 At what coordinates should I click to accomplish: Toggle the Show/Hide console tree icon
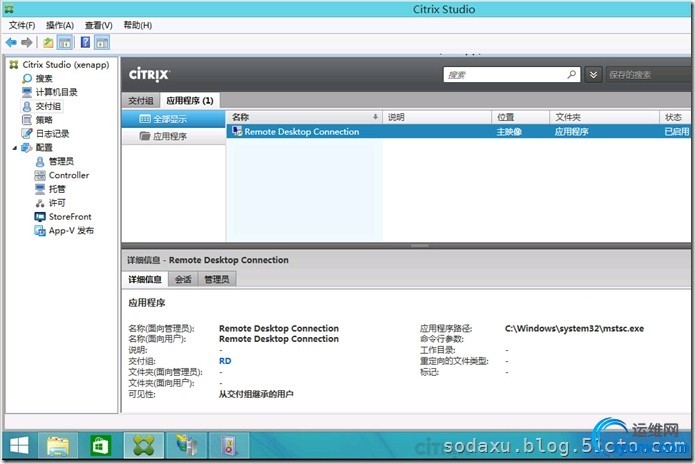click(x=65, y=43)
